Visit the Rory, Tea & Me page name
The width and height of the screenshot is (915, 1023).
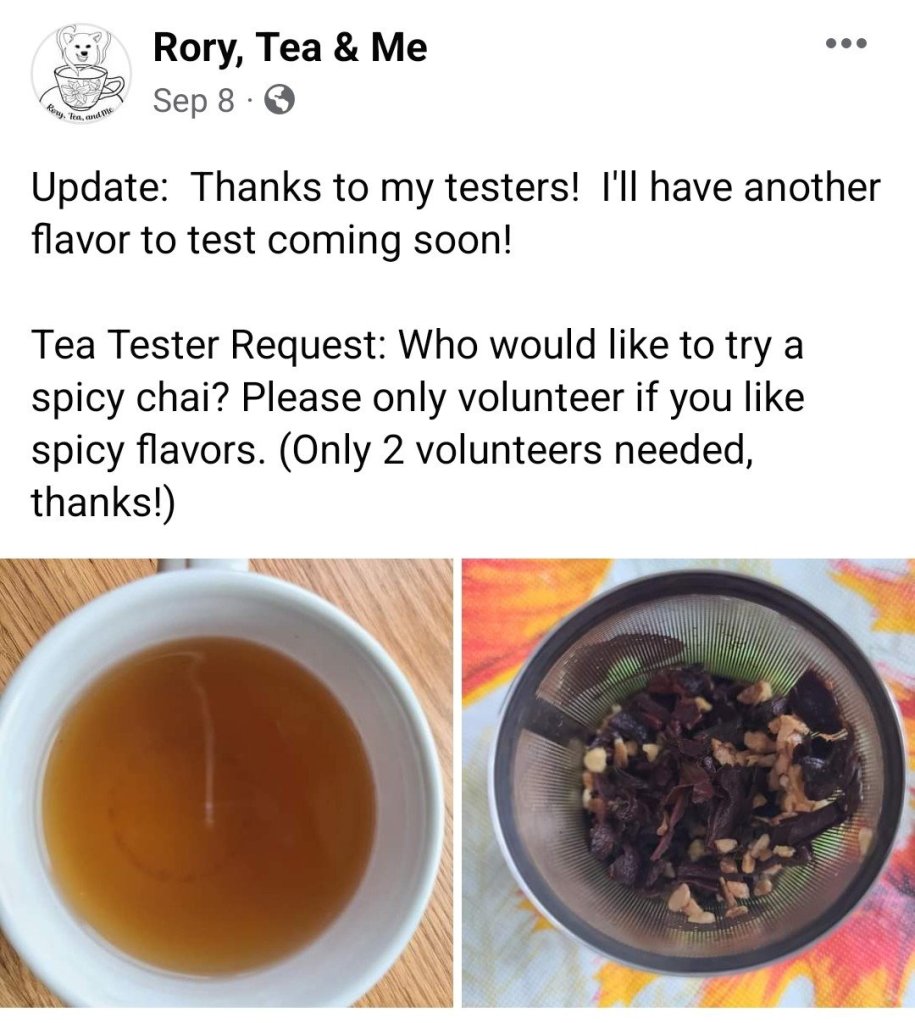(x=290, y=48)
